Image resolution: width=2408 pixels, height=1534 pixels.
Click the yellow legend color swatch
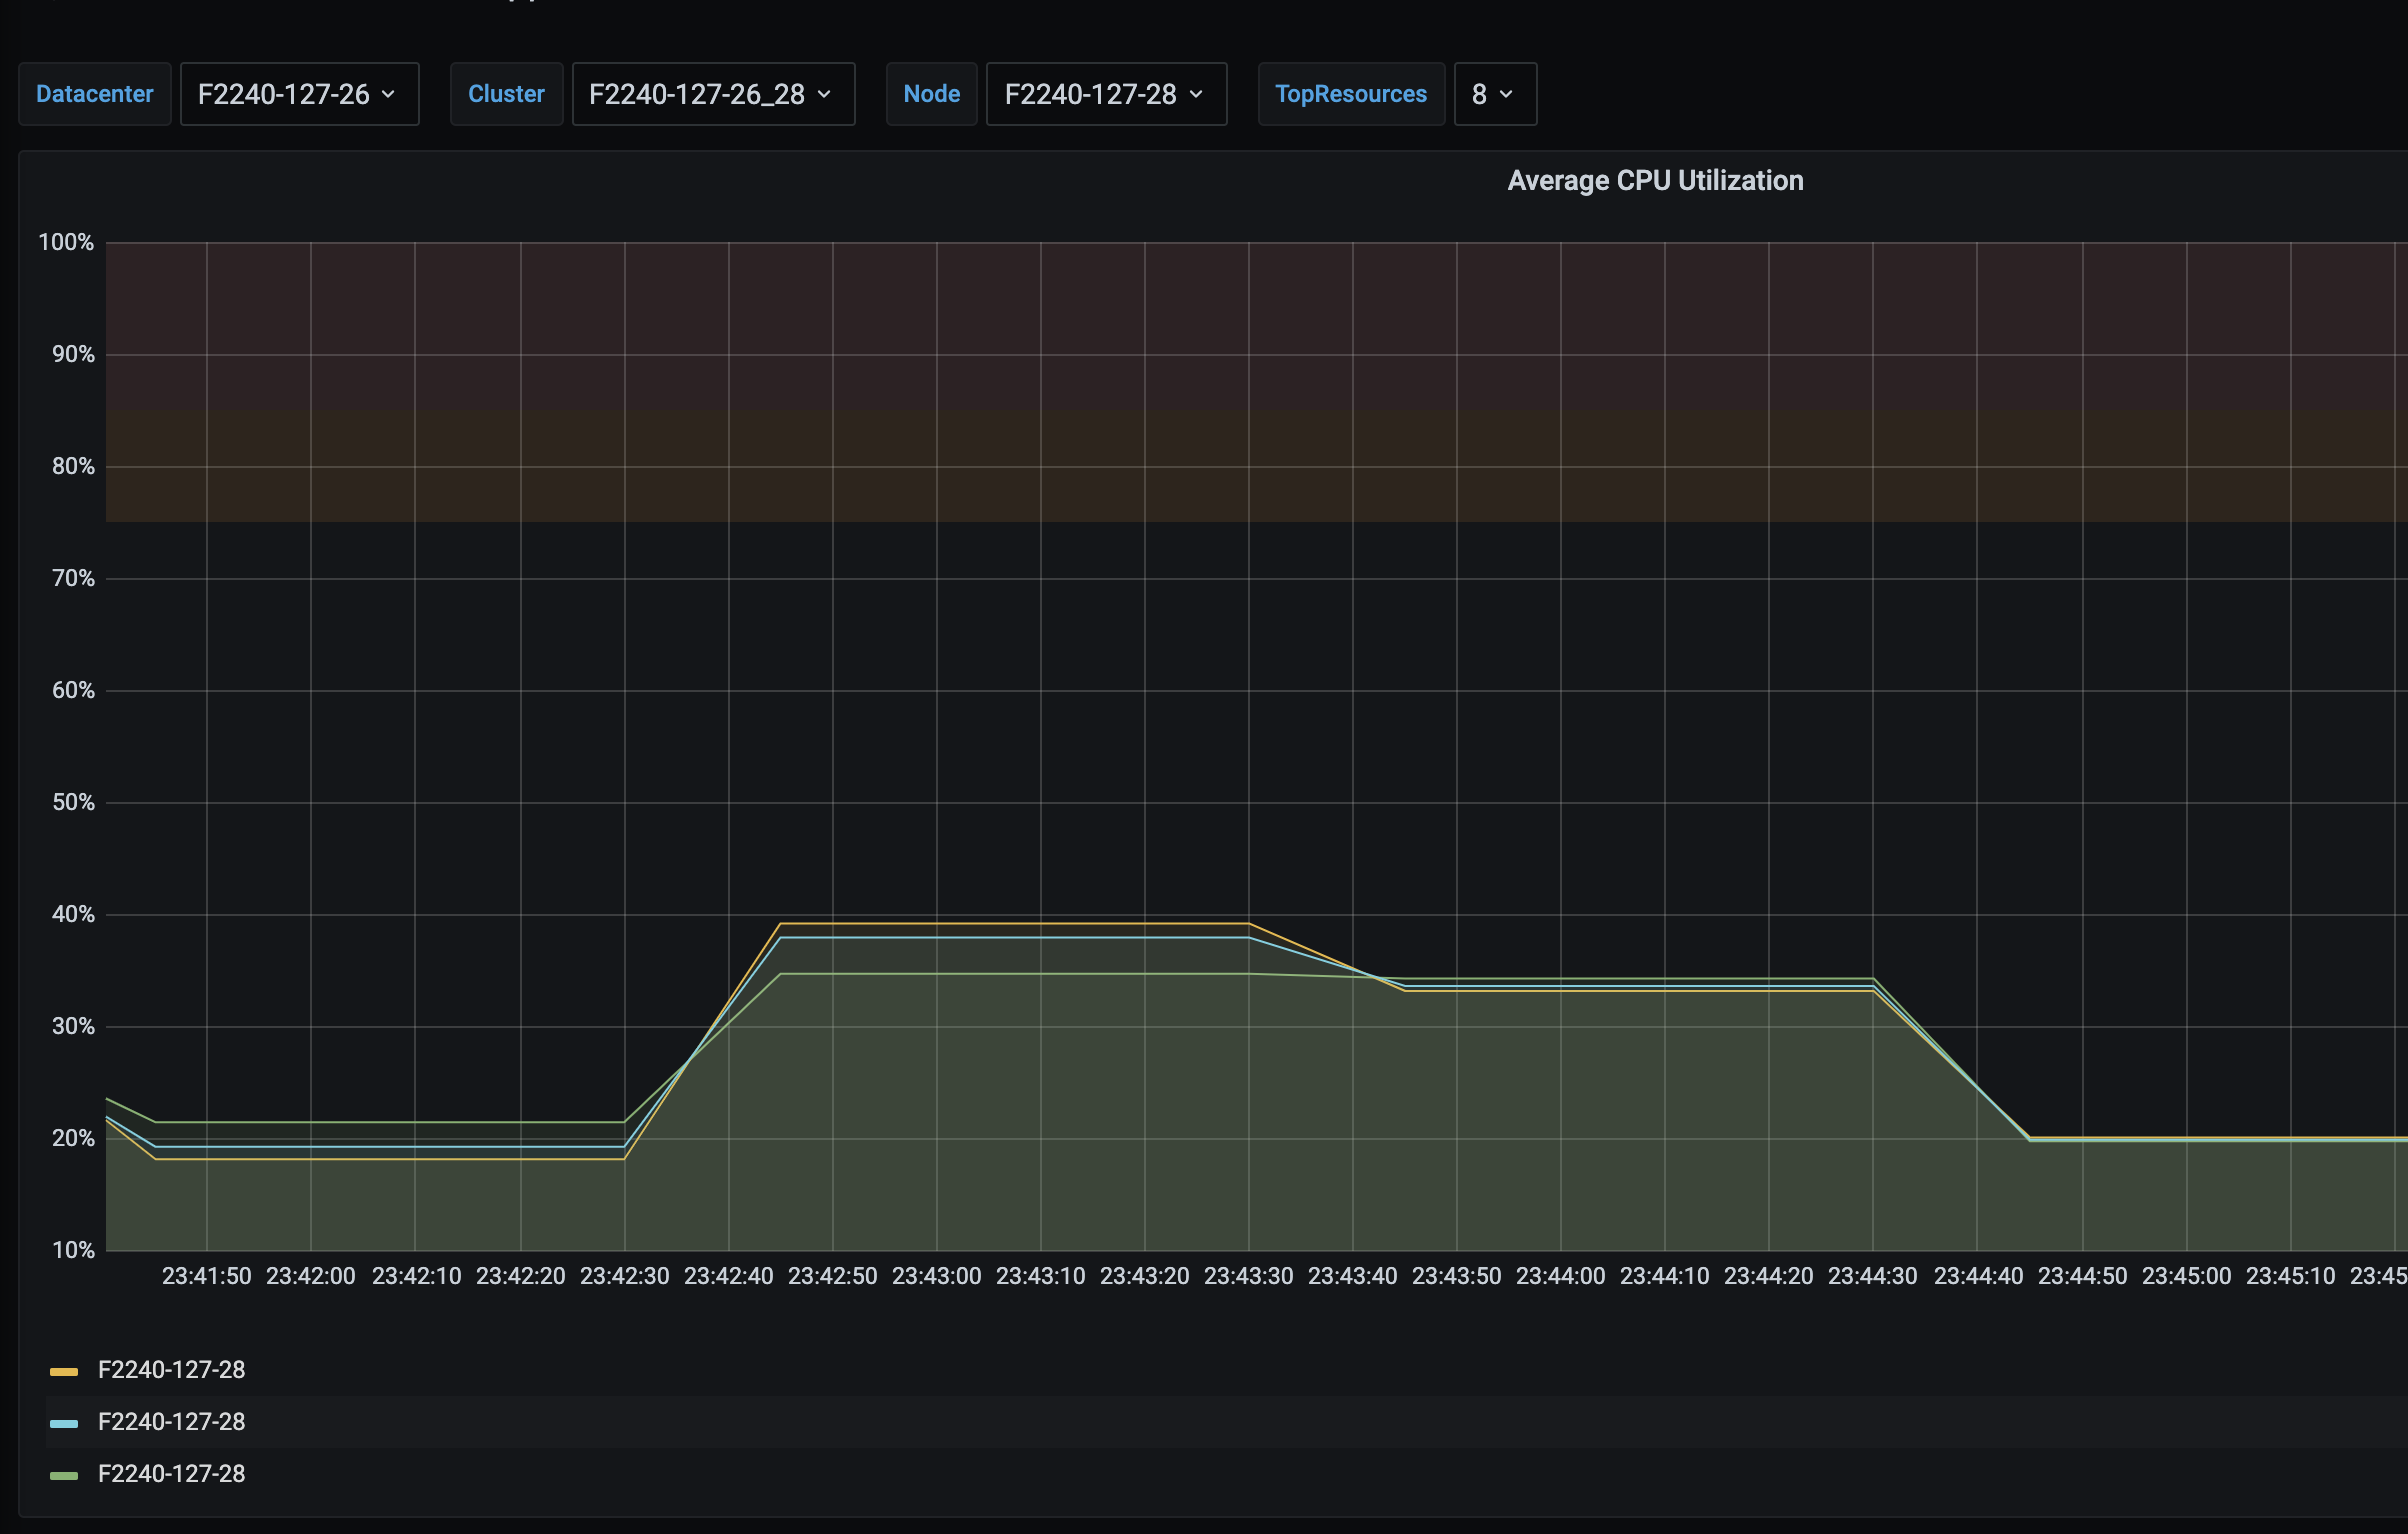coord(66,1370)
